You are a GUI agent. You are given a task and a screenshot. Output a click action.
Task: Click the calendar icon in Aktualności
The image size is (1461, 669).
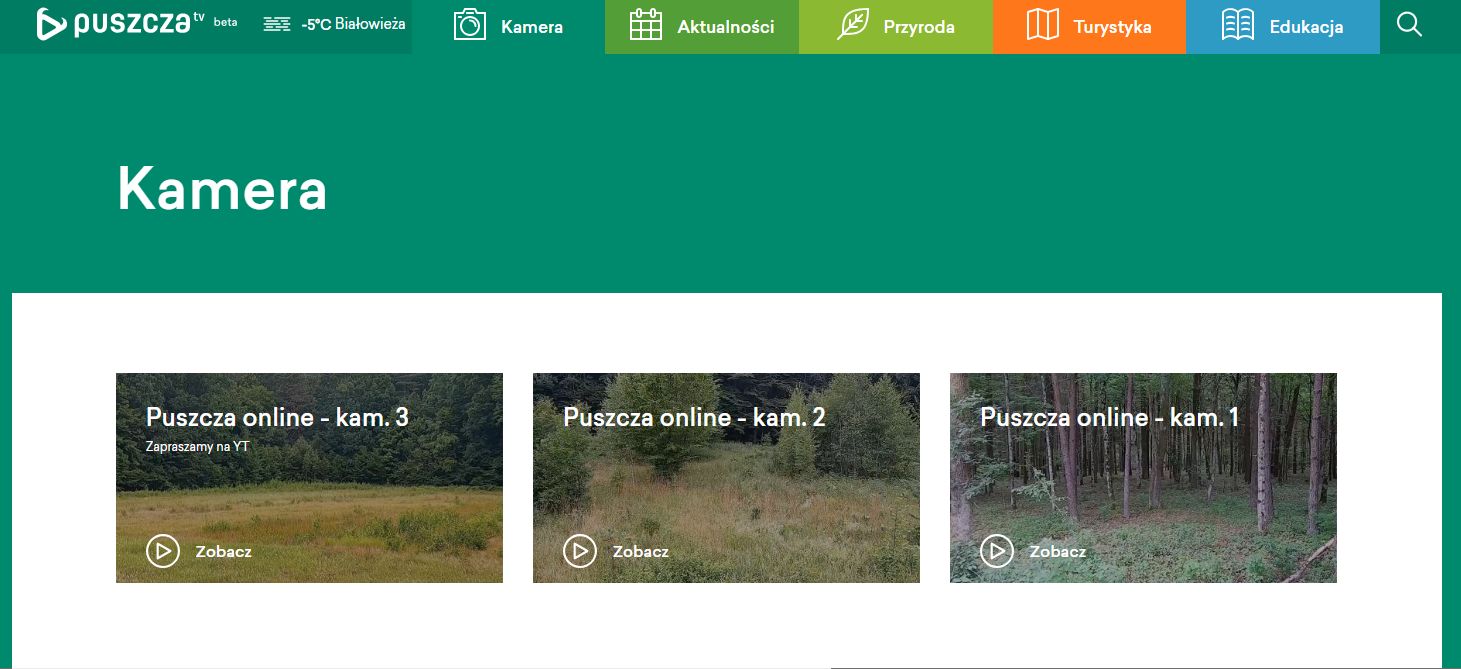(x=645, y=25)
